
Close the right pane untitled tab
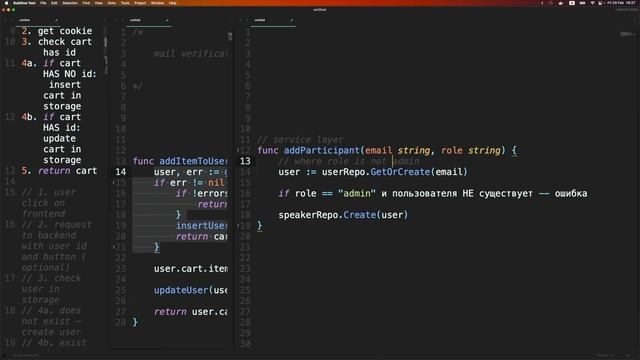pyautogui.click(x=291, y=20)
